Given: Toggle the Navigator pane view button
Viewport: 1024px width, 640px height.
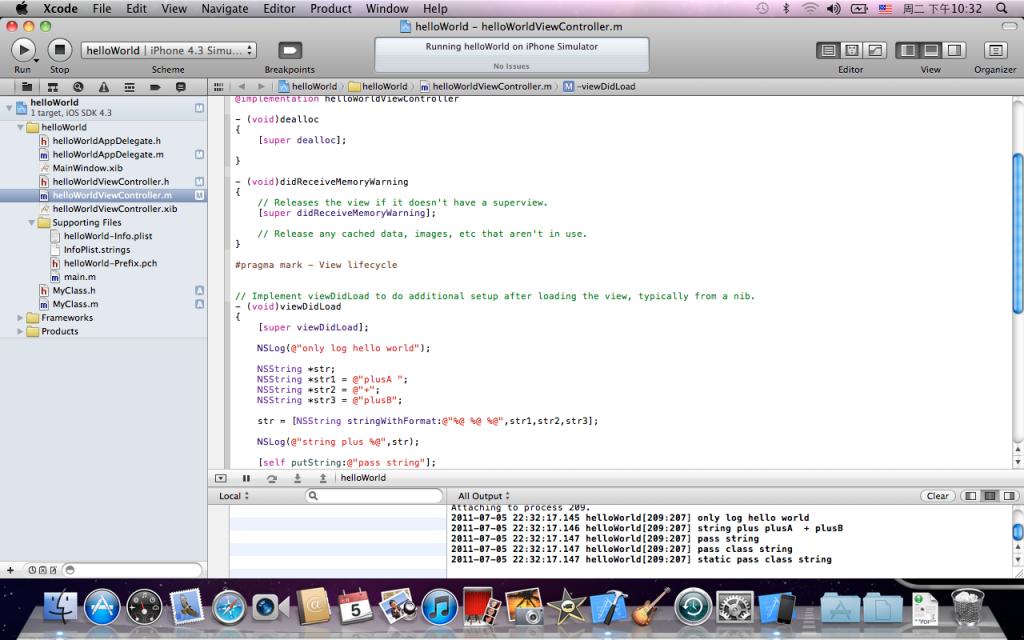Looking at the screenshot, I should [x=908, y=50].
